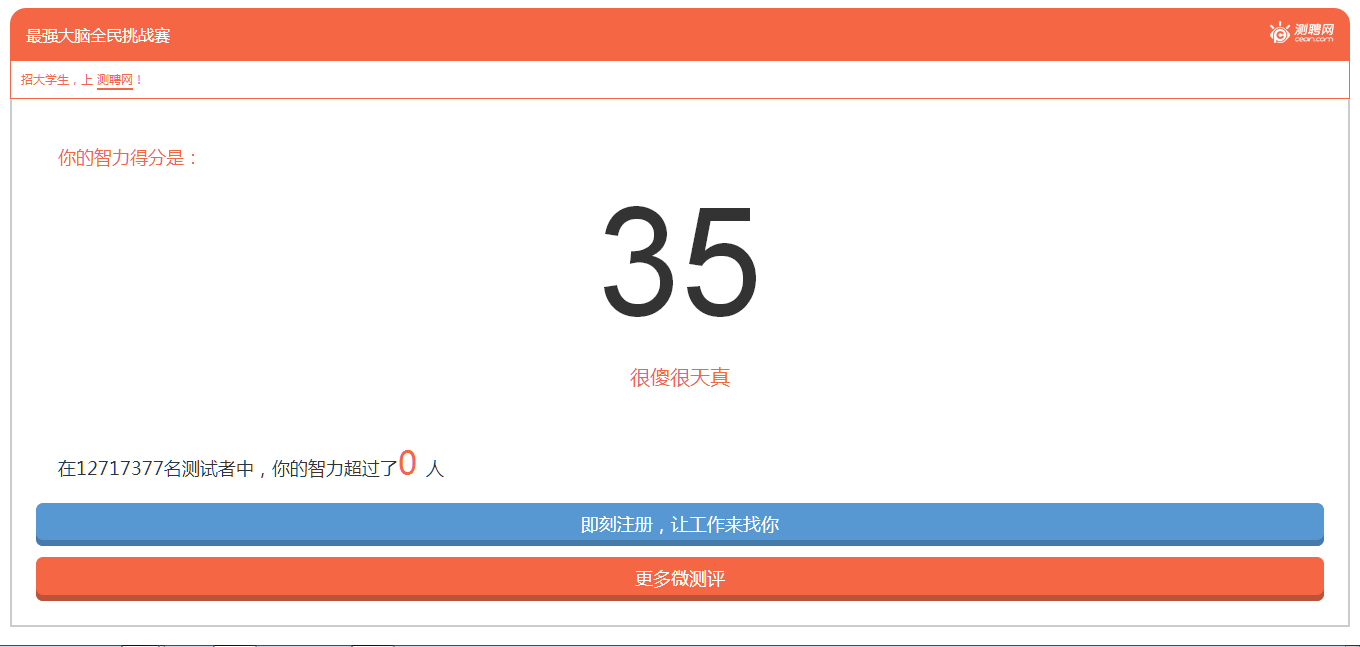This screenshot has width=1360, height=647.
Task: Click the 更多微测评 button
Action: [680, 579]
